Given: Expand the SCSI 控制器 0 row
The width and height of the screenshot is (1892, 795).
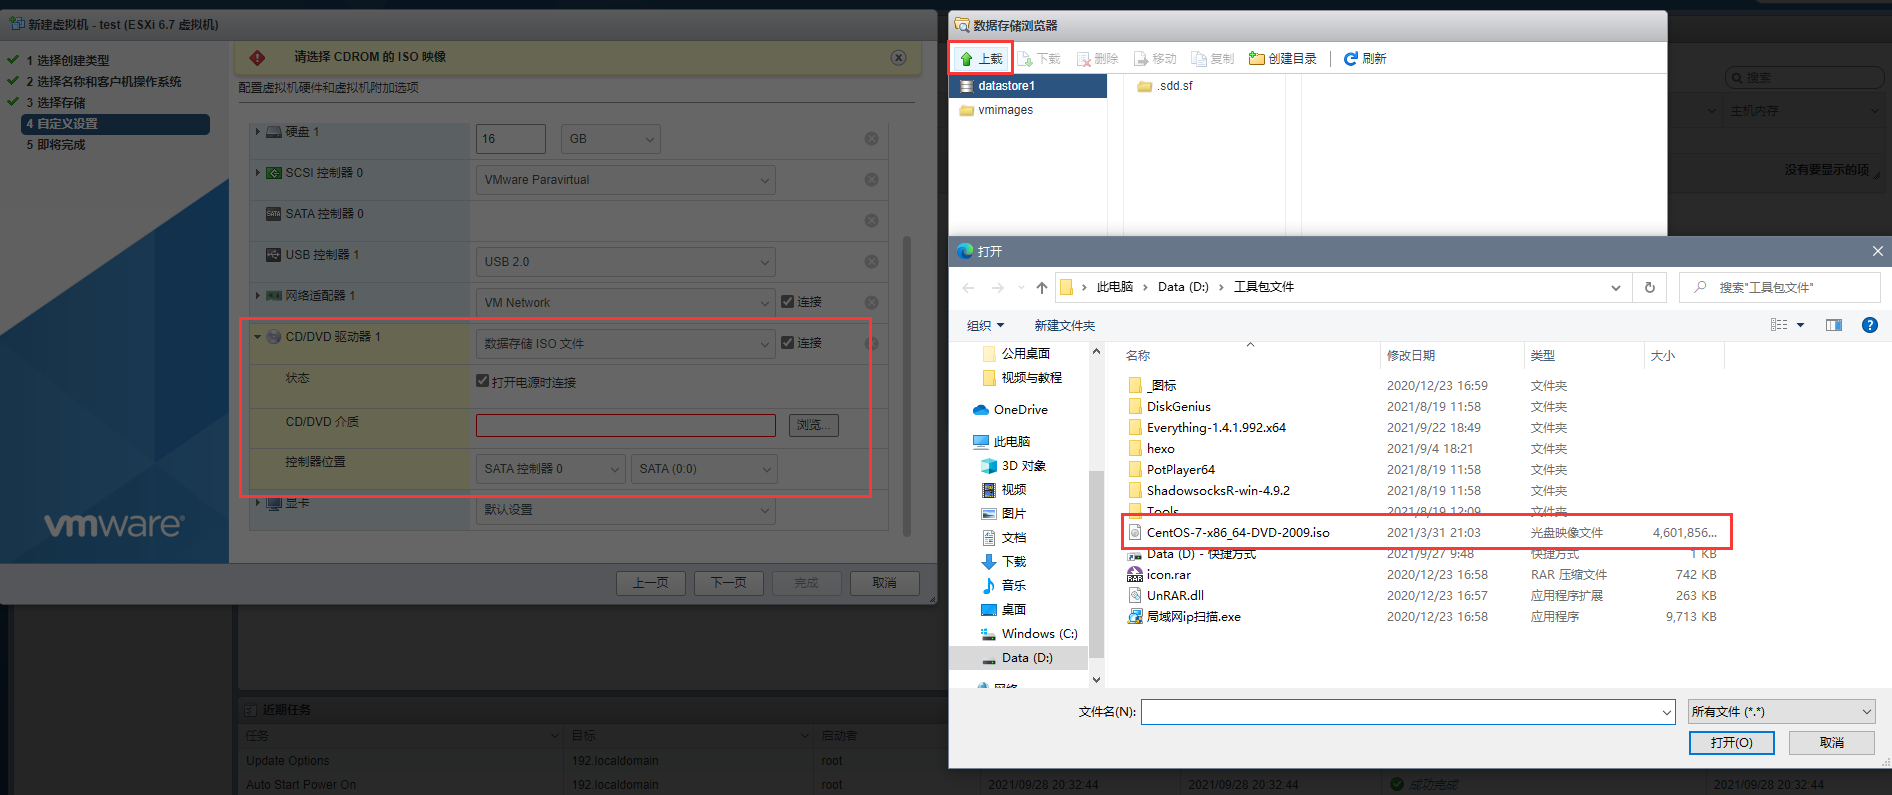Looking at the screenshot, I should point(257,173).
